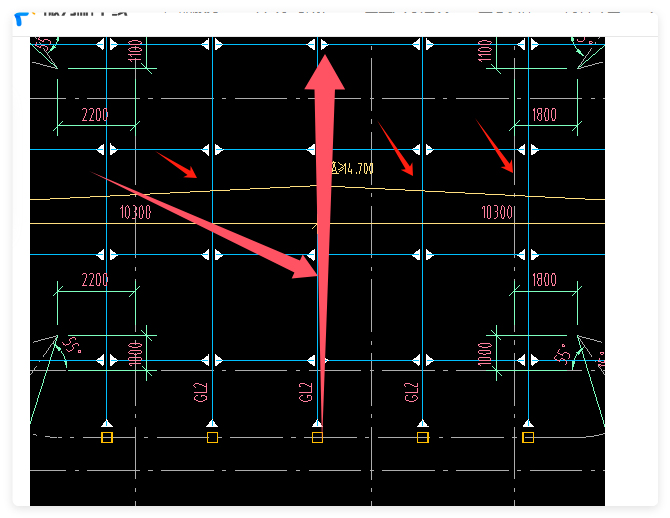670x518 pixels.
Task: Select the upper 2200 dimension text
Action: 95,115
